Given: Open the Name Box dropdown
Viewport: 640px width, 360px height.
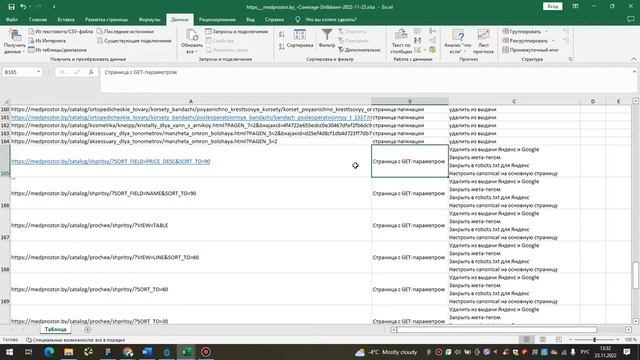Looking at the screenshot, I should [x=38, y=72].
